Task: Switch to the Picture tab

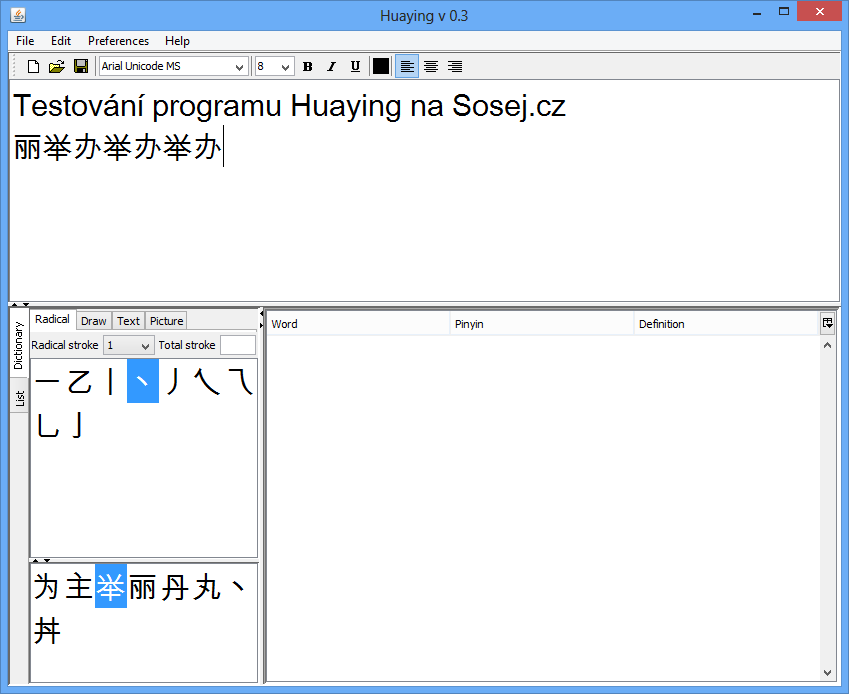Action: click(x=166, y=321)
